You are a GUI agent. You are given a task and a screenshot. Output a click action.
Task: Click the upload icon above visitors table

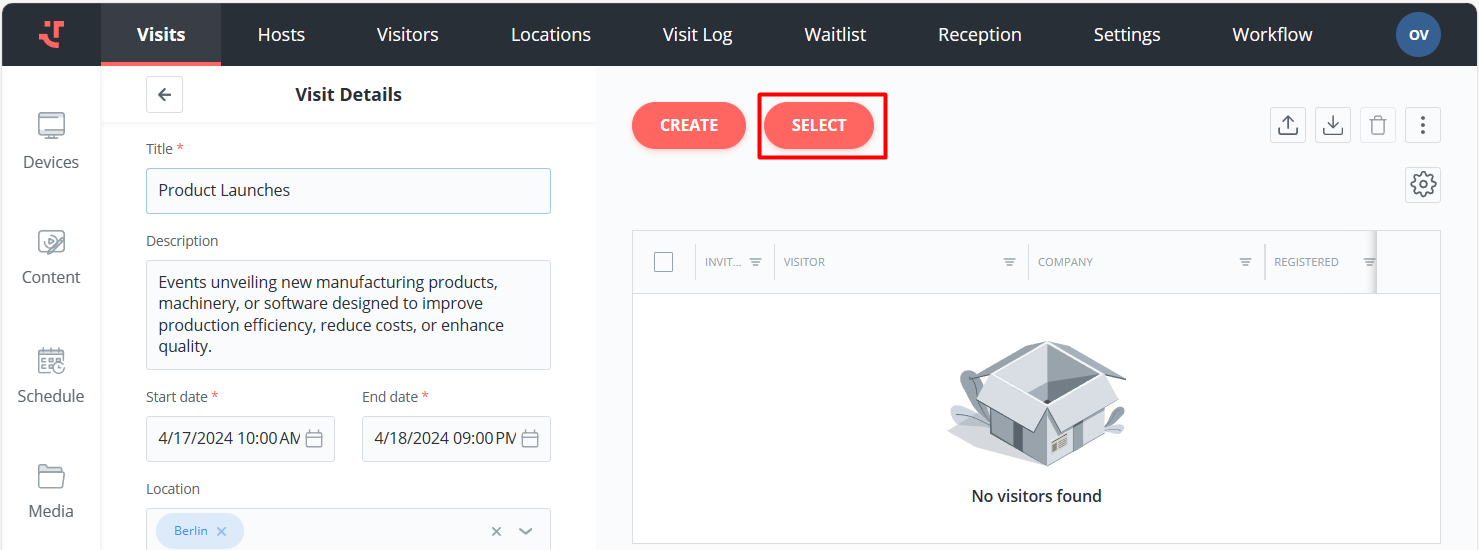point(1288,125)
